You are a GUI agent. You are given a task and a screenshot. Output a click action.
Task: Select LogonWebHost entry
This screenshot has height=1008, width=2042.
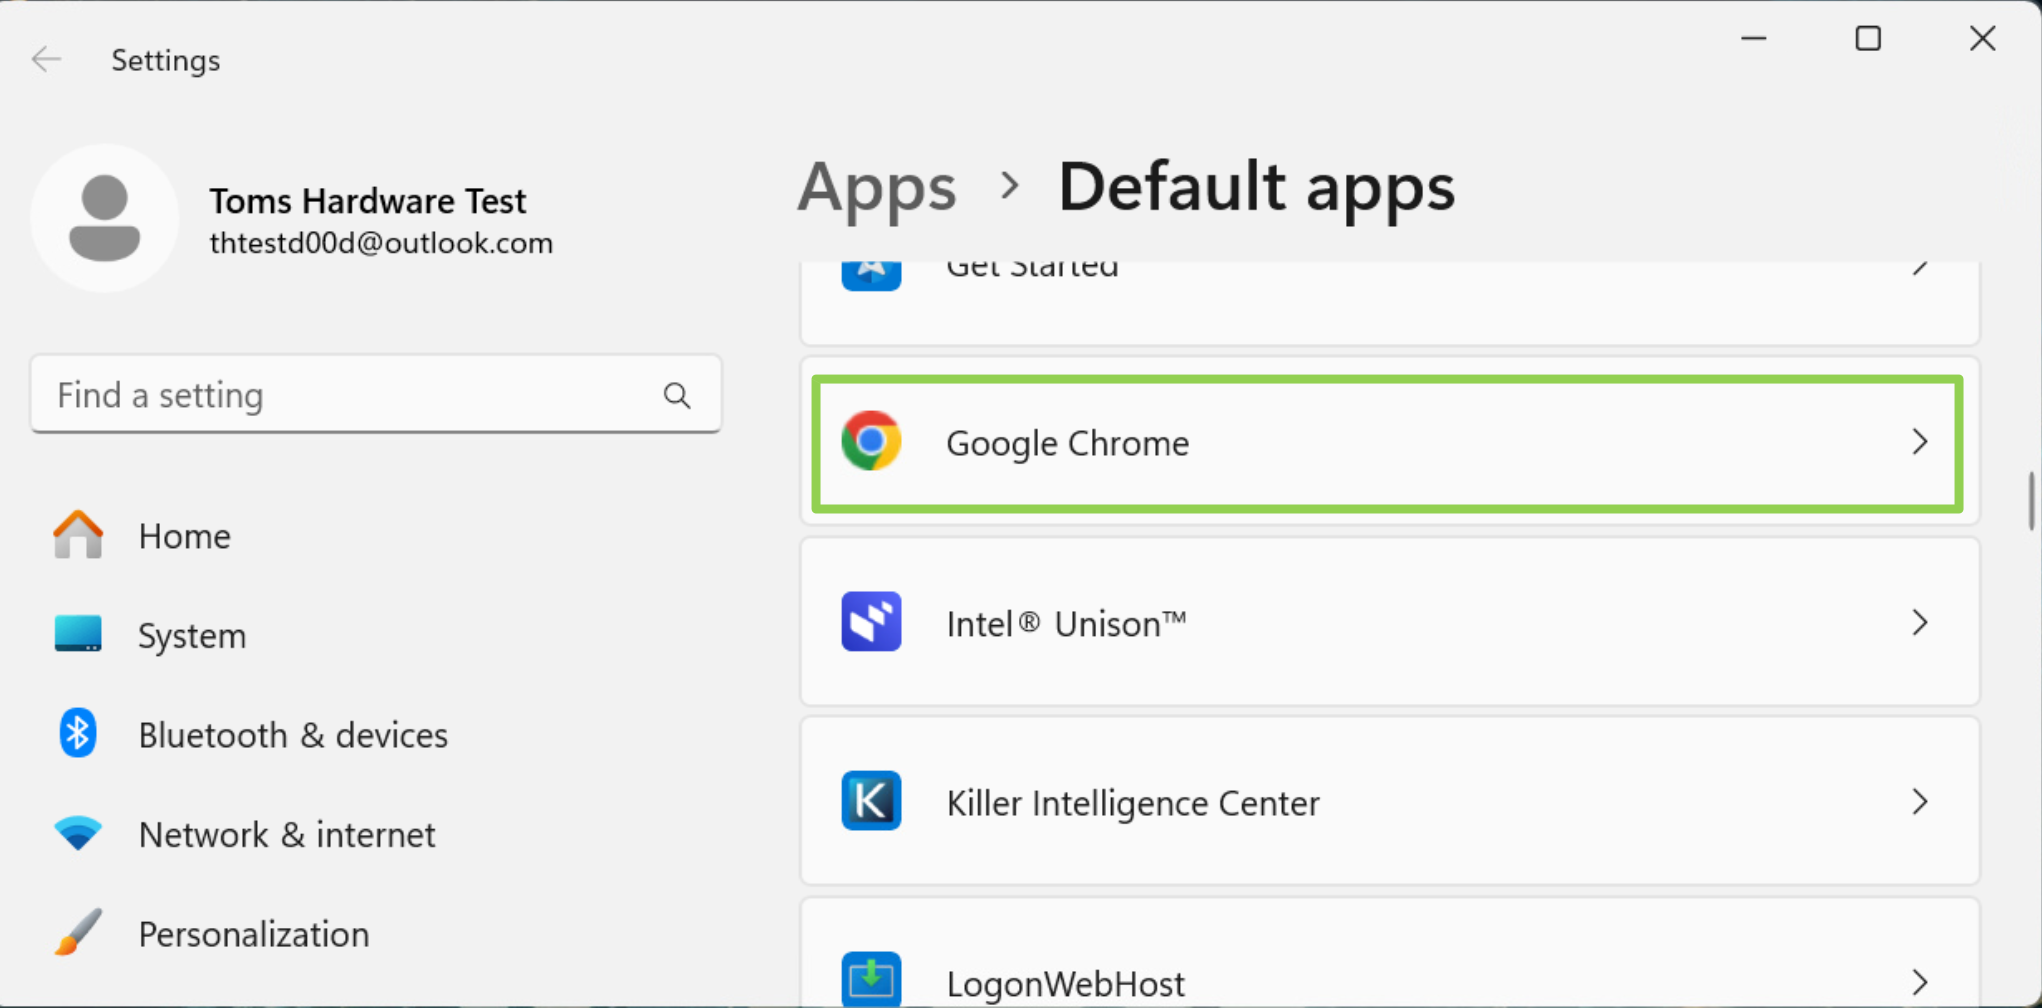[1390, 953]
